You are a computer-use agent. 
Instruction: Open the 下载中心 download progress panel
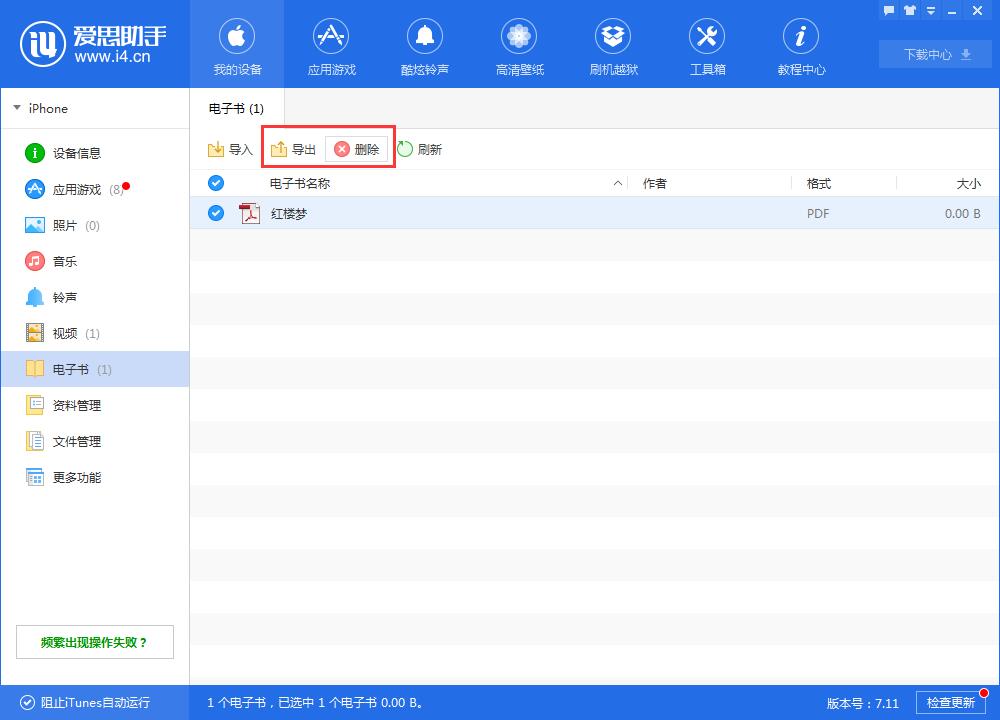[934, 54]
